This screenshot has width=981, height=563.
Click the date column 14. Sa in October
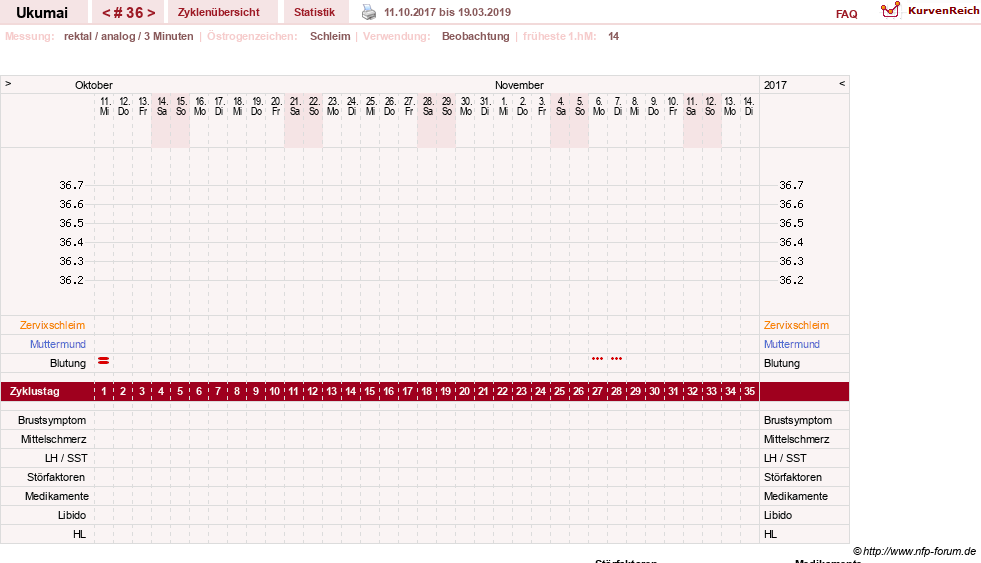coord(162,106)
